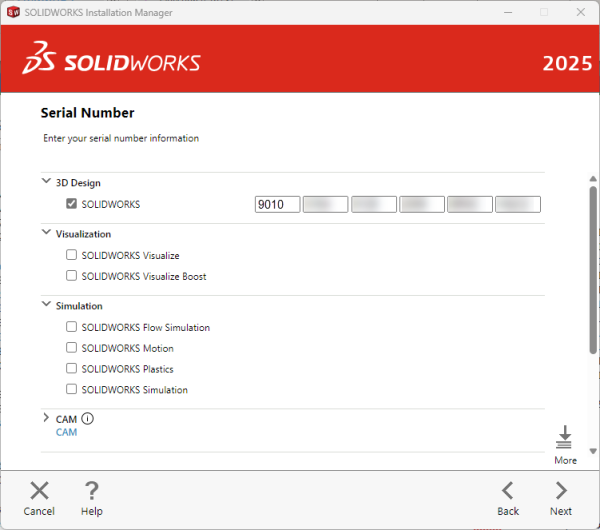Image resolution: width=600 pixels, height=530 pixels.
Task: Click the SOLIDWORKS logo in the red banner
Action: (112, 61)
